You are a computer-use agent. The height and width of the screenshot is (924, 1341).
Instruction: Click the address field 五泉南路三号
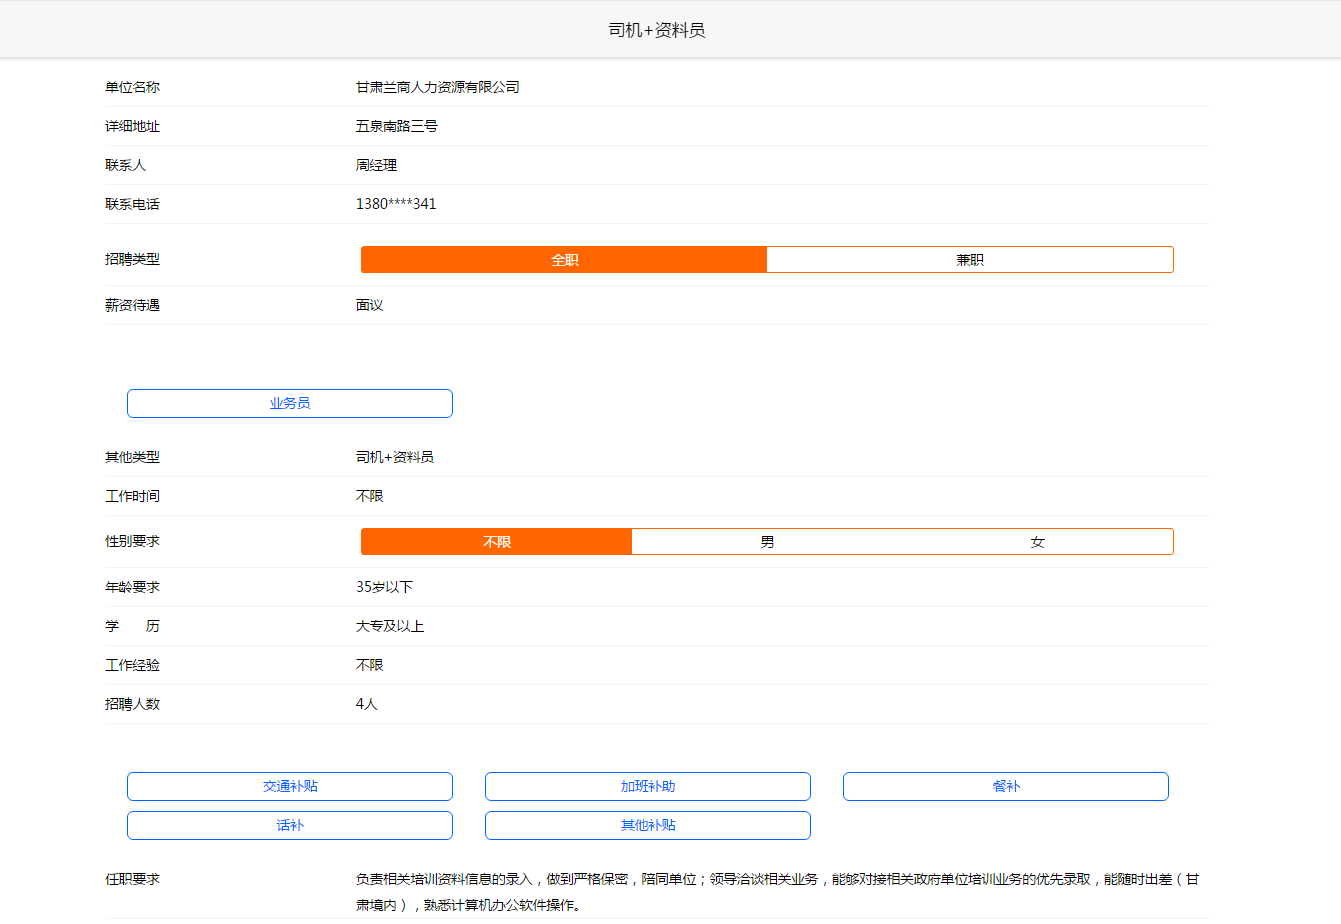397,126
